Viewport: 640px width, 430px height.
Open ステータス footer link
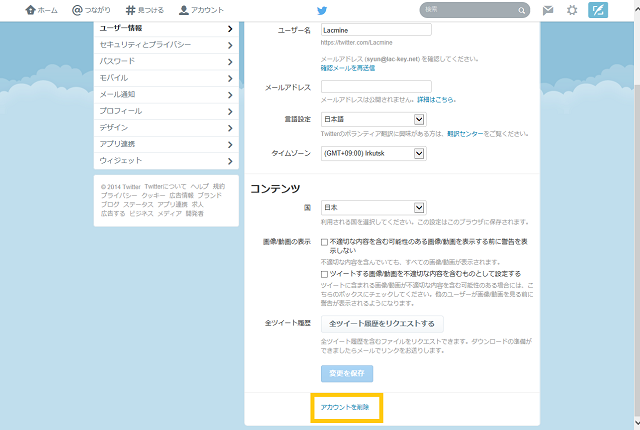tap(138, 204)
